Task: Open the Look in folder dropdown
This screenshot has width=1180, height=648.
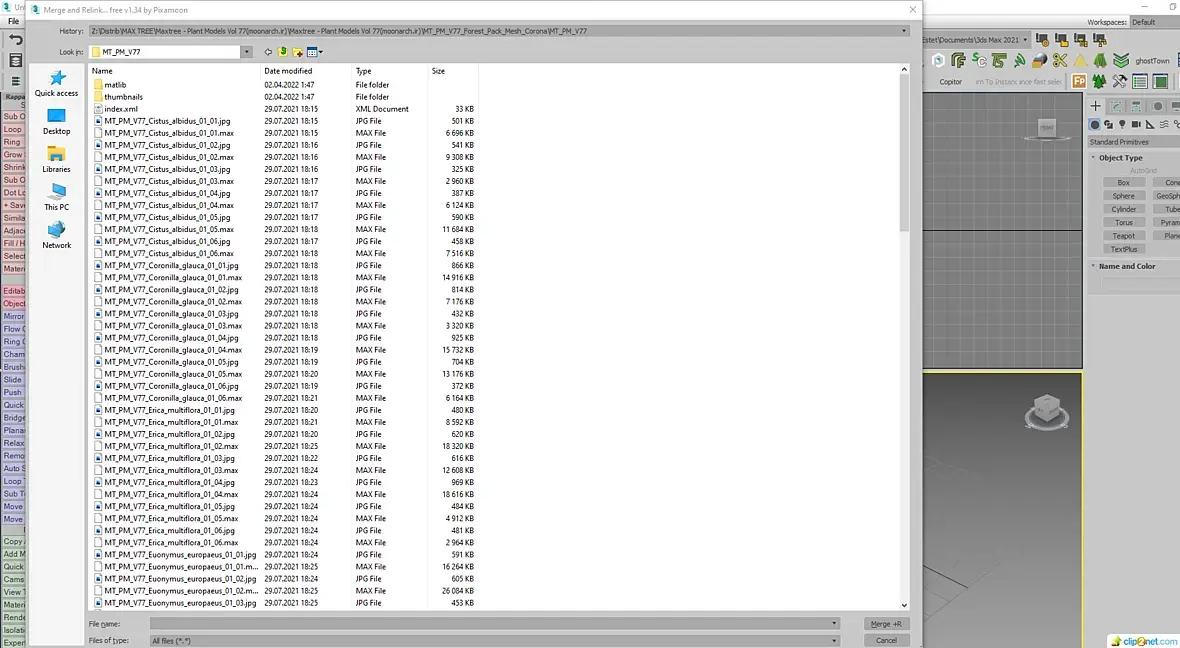Action: tap(246, 52)
